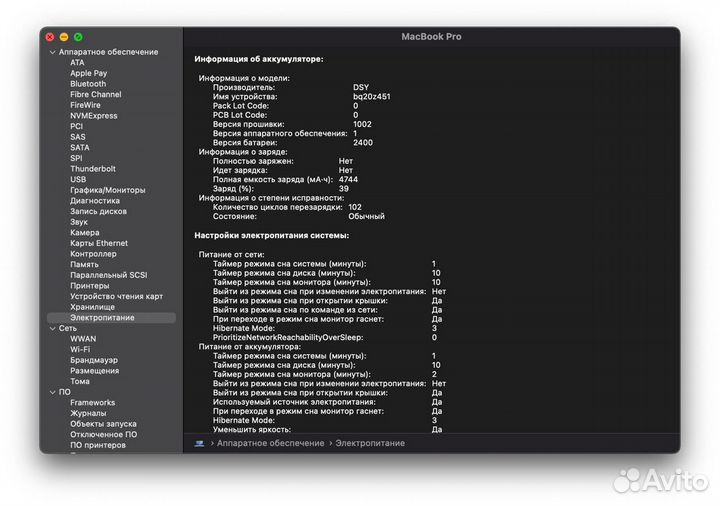Open Брандмауэр network entry
This screenshot has height=506, width=720.
coord(94,360)
